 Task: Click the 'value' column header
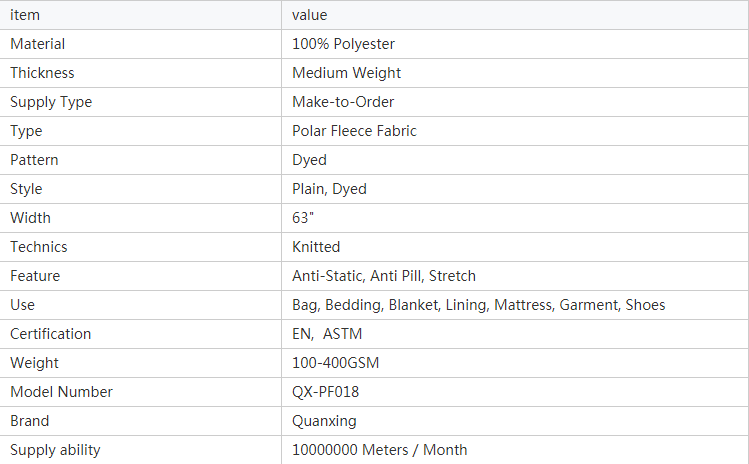coord(310,15)
